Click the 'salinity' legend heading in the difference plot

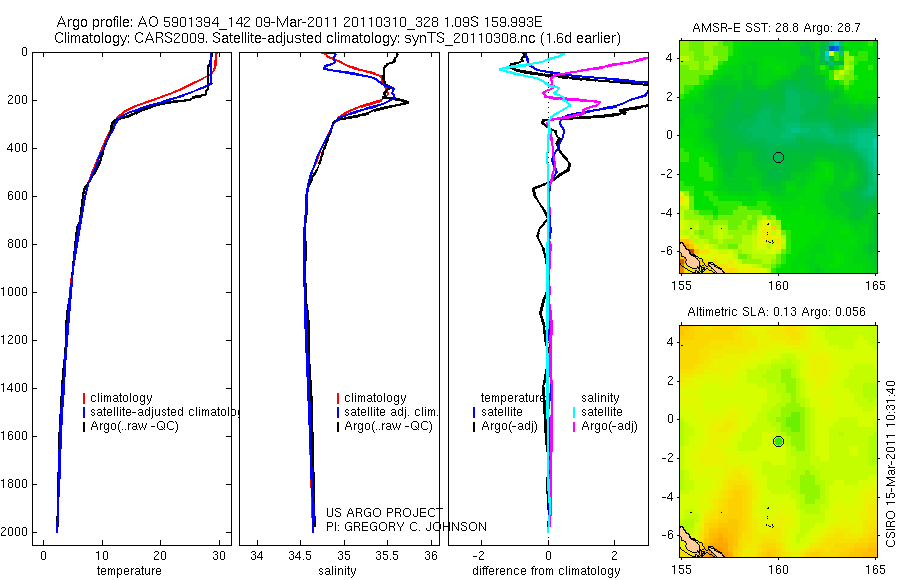tap(600, 398)
